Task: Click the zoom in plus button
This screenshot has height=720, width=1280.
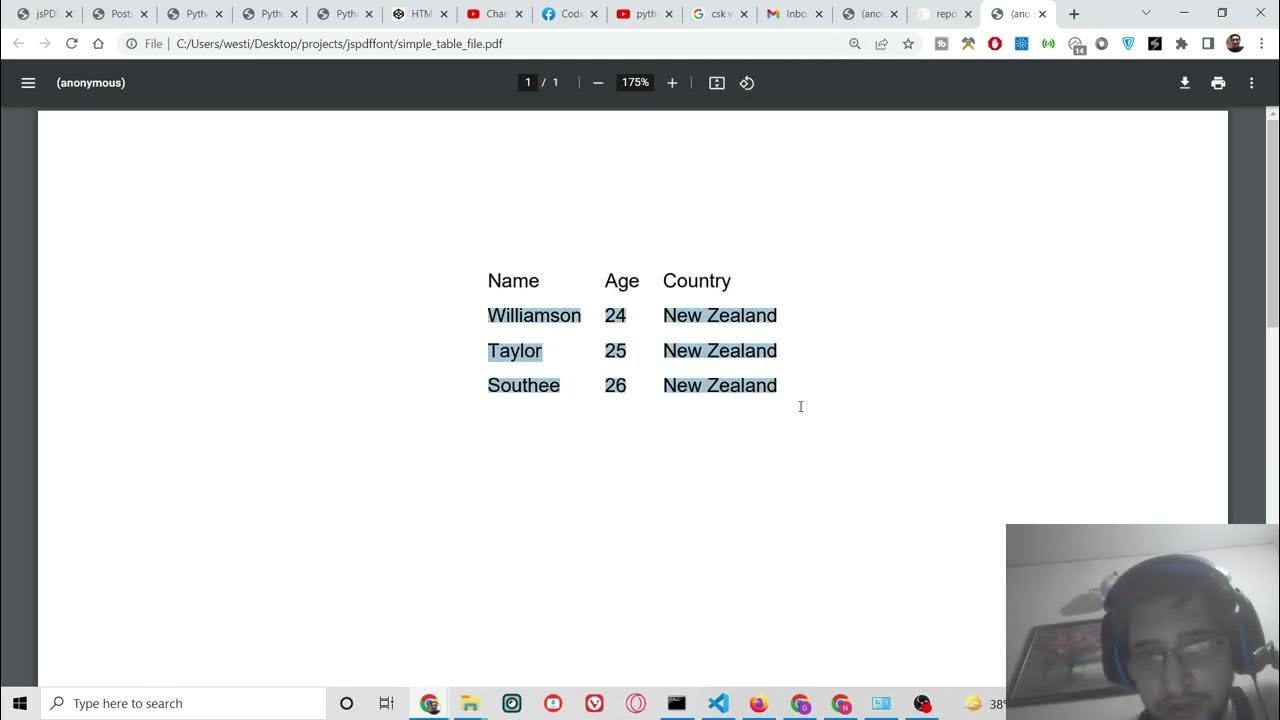Action: tap(672, 83)
